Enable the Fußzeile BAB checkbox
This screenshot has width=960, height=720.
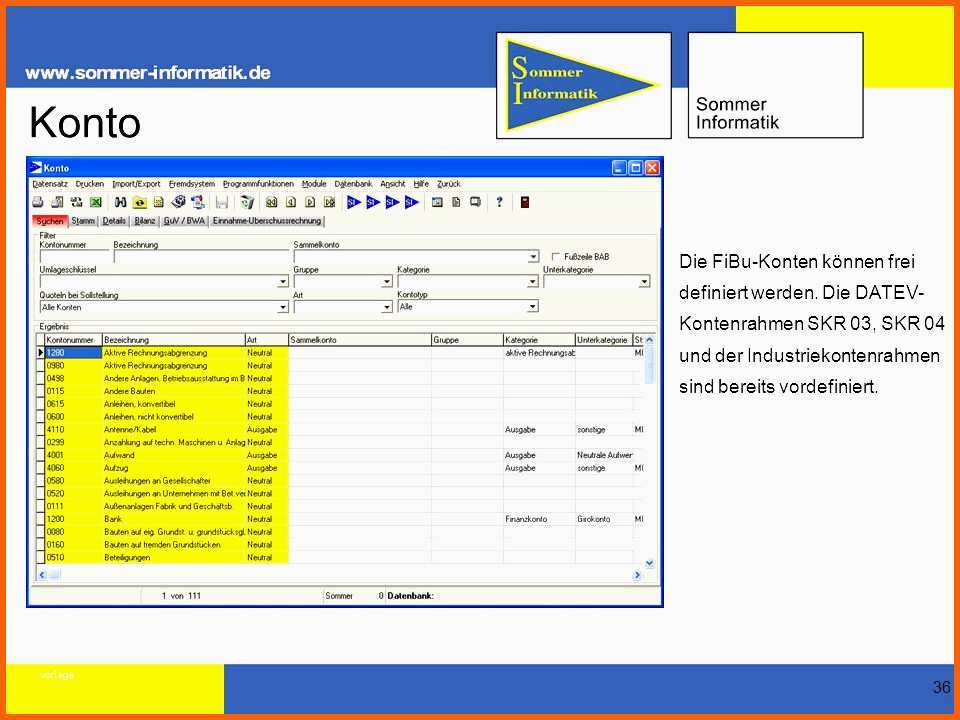coord(556,257)
